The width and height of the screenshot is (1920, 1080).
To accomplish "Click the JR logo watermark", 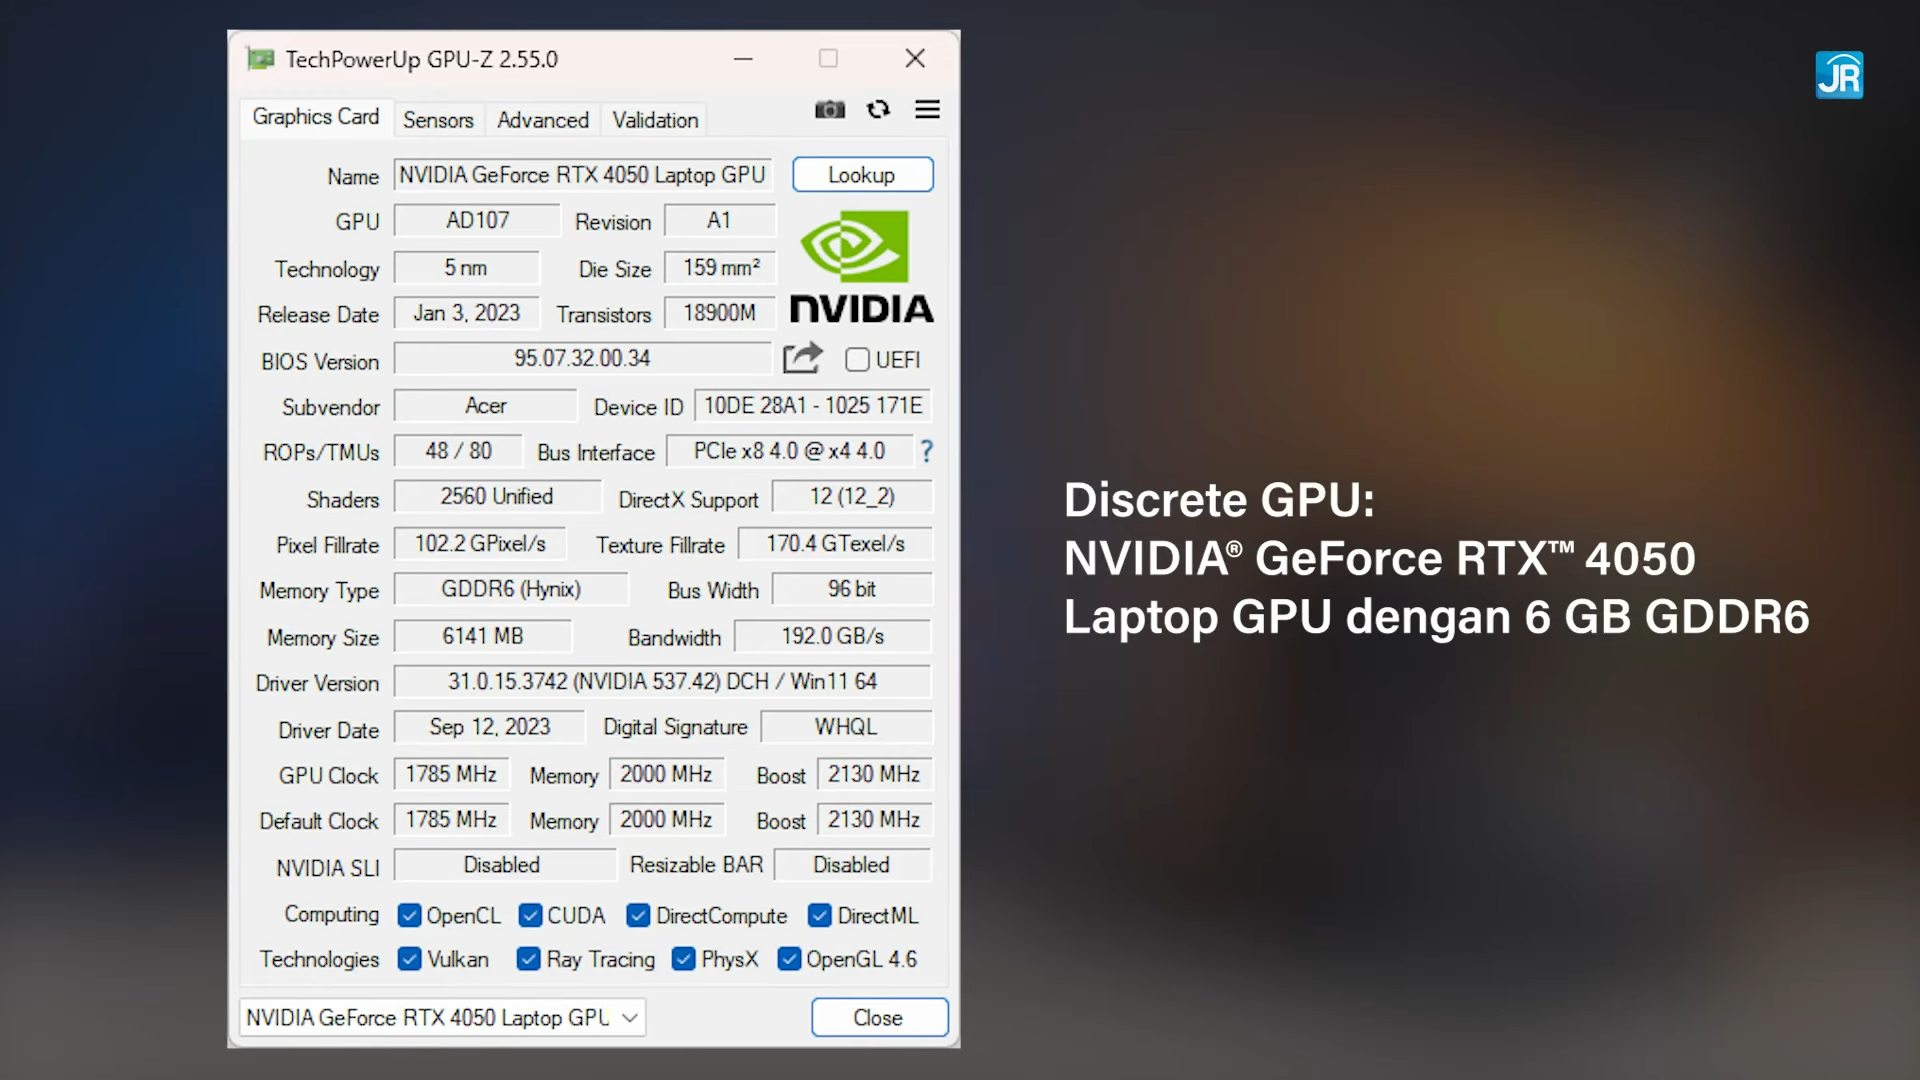I will 1840,75.
